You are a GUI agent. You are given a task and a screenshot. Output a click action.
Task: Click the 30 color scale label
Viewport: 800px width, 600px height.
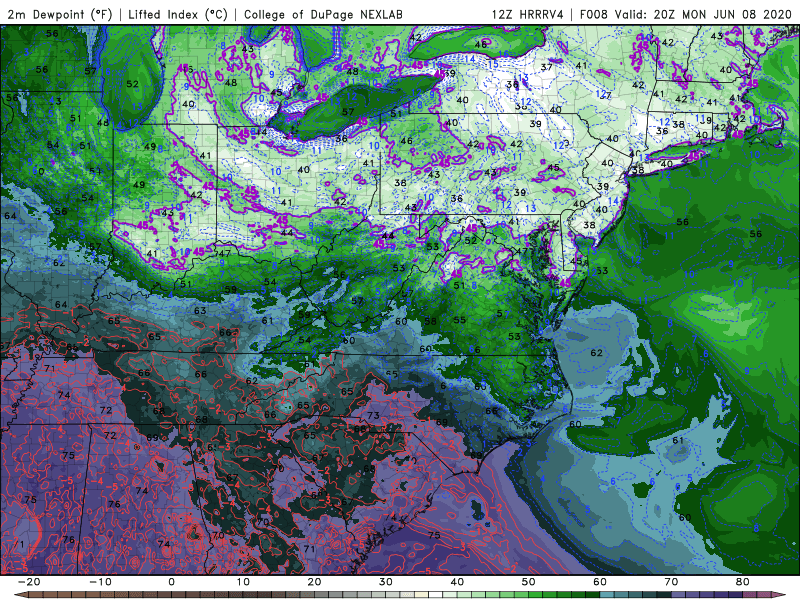click(x=386, y=582)
